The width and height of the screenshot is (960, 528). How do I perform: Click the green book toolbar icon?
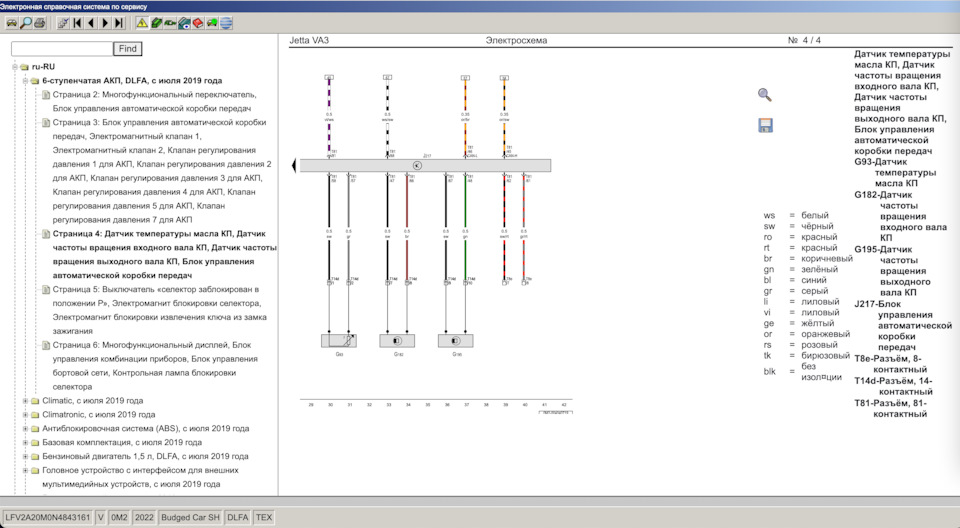pyautogui.click(x=156, y=23)
